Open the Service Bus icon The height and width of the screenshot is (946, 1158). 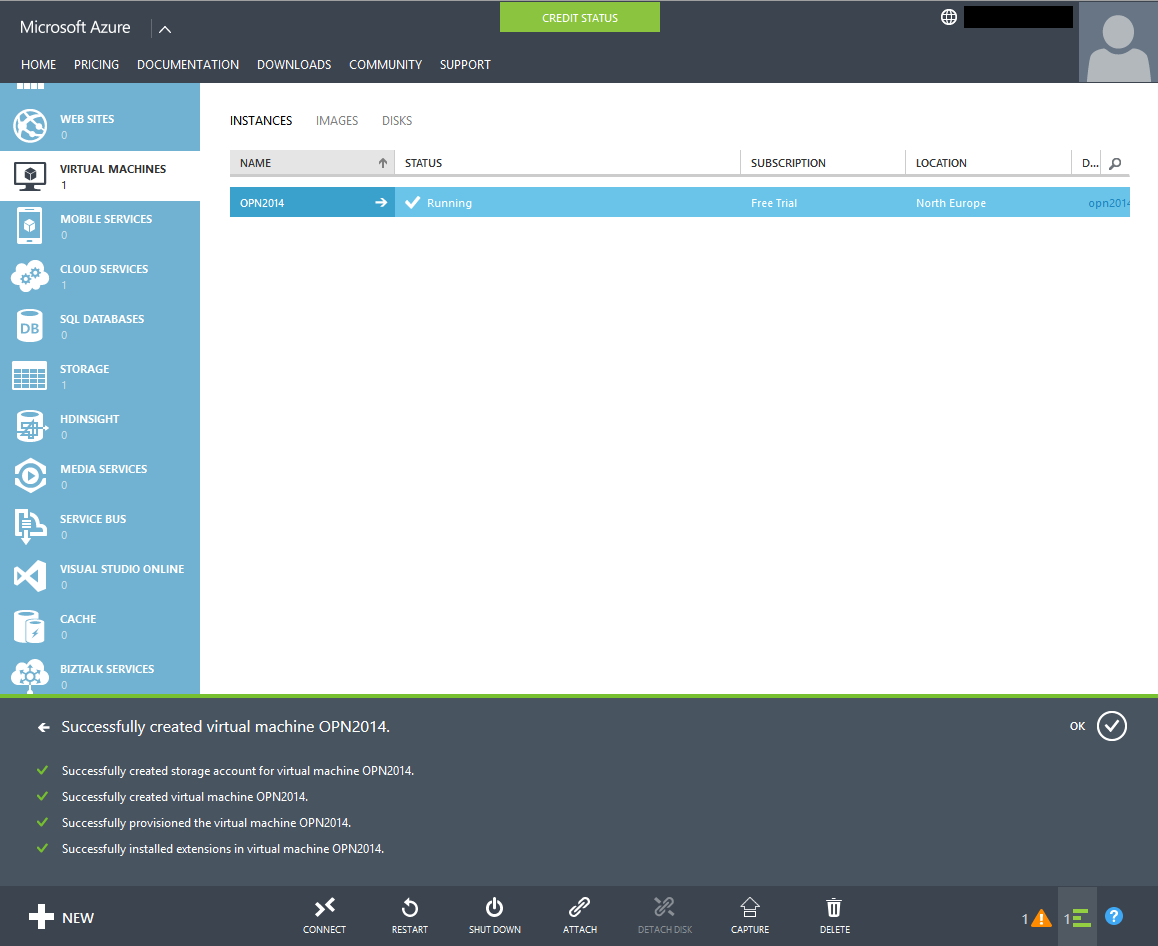point(30,527)
